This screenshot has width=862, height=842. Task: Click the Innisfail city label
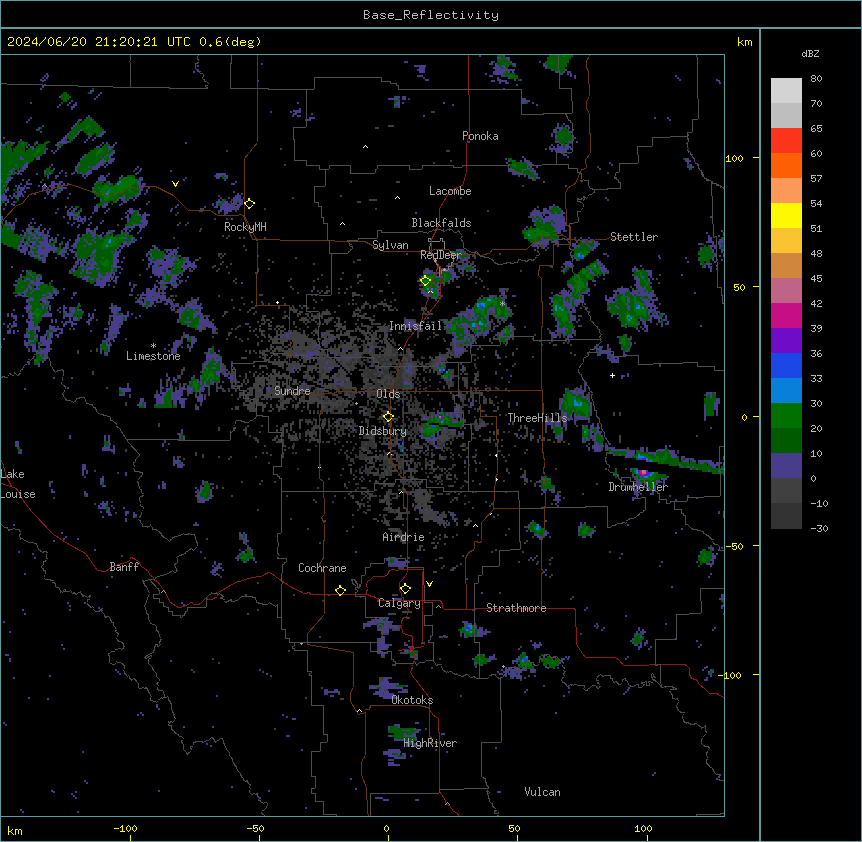(416, 326)
